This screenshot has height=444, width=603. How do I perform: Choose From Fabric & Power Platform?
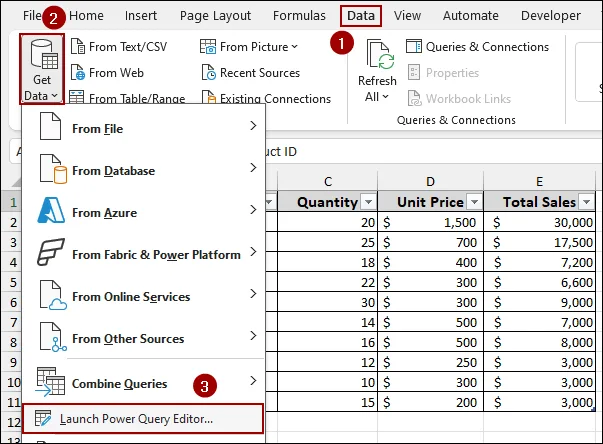pos(143,253)
